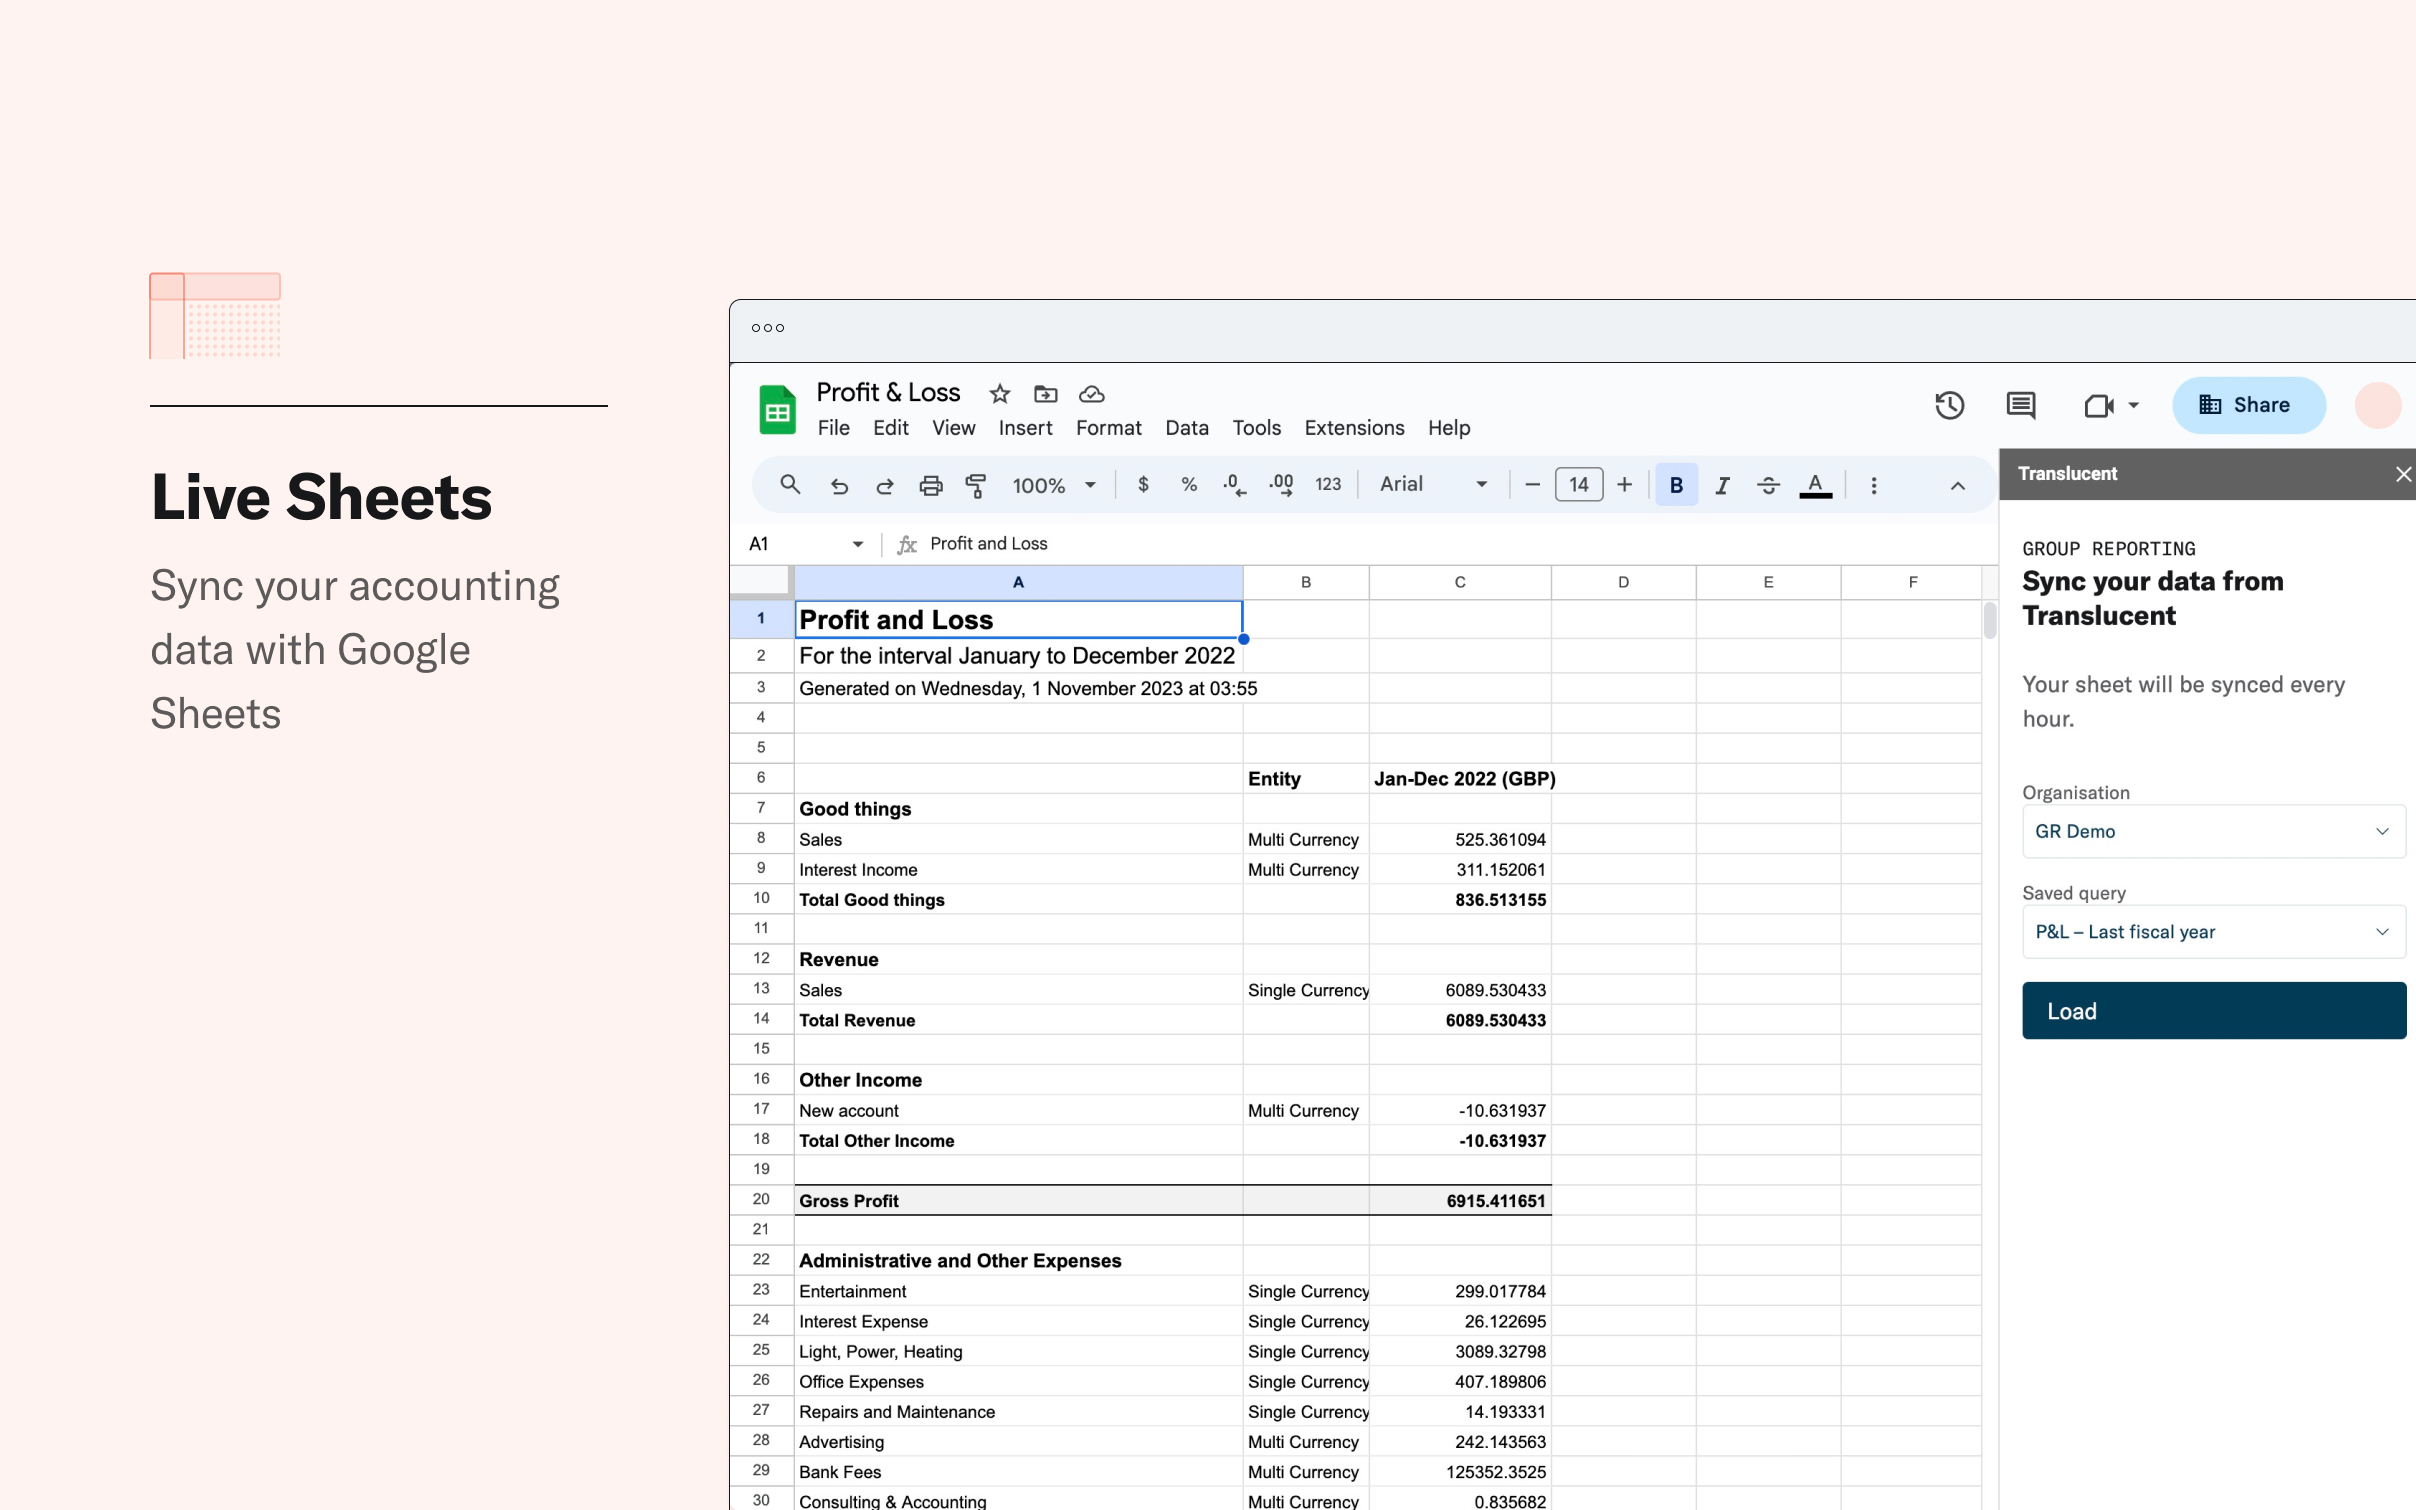Open the Arial font dropdown
The image size is (2416, 1510).
pos(1434,485)
